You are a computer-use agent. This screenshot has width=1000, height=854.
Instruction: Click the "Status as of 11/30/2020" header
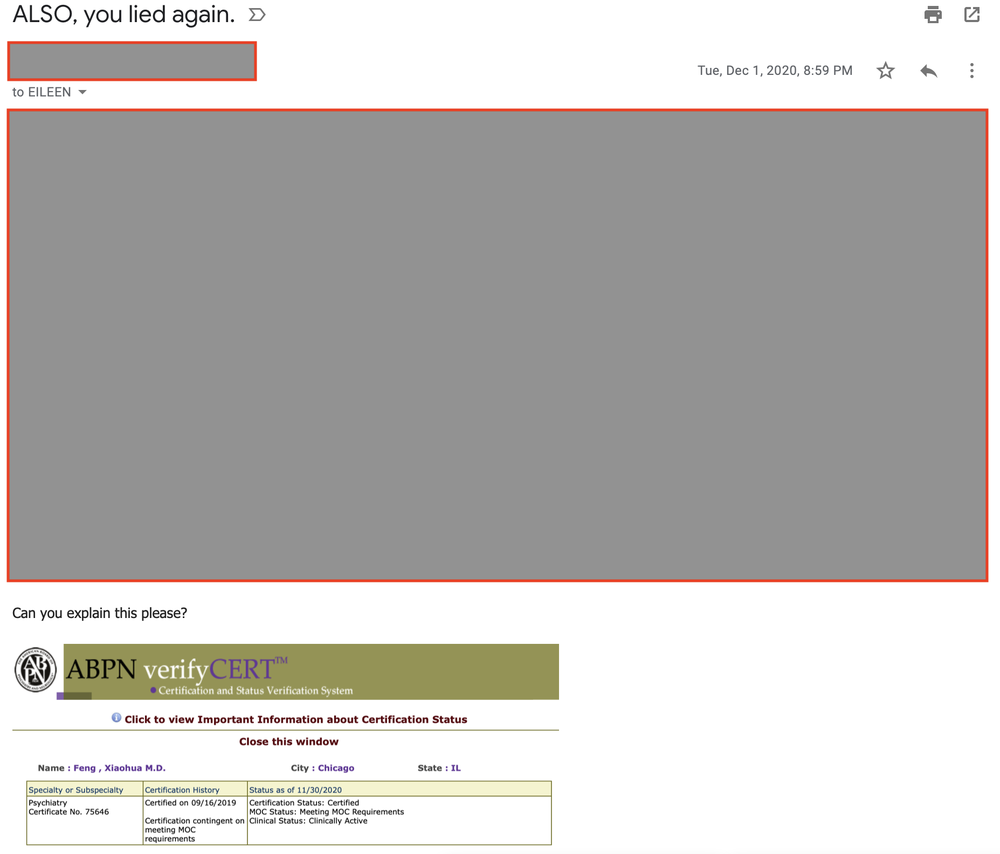coord(295,790)
